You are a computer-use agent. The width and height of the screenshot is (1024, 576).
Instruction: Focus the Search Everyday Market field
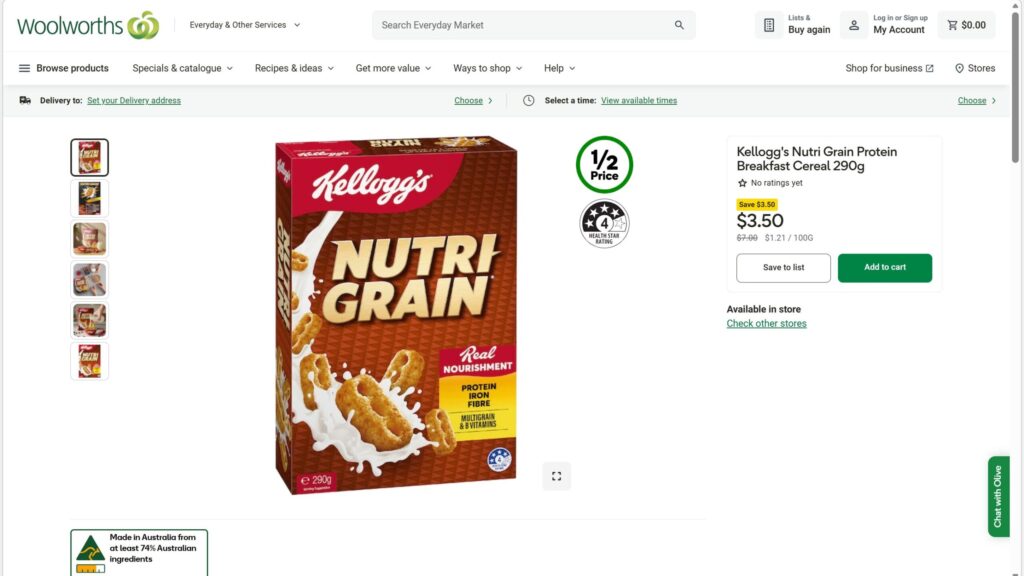click(520, 25)
